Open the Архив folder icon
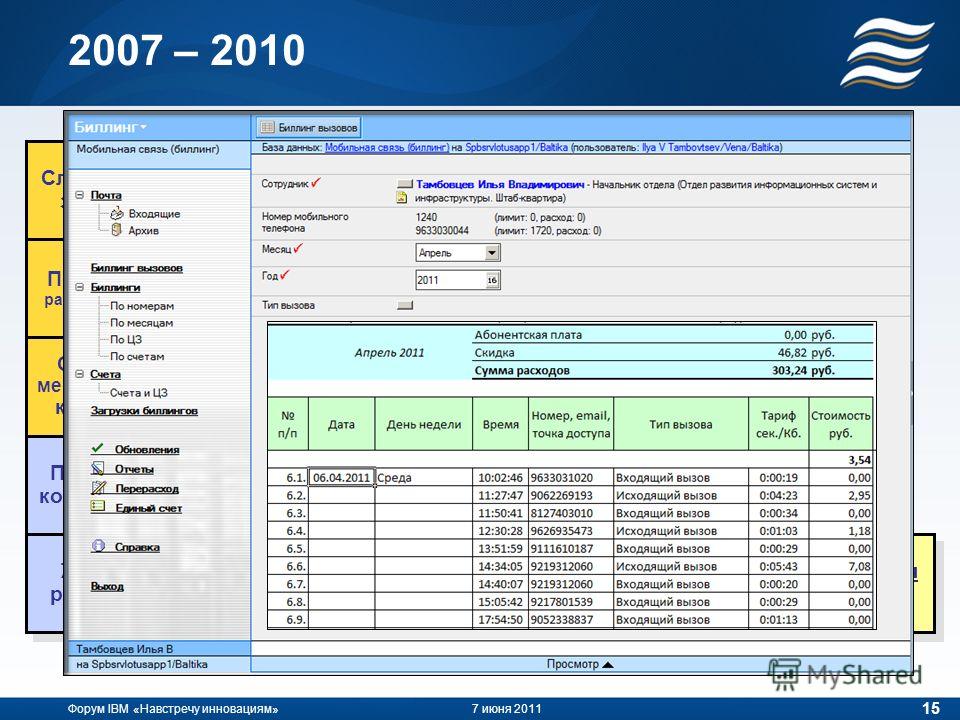 [116, 230]
